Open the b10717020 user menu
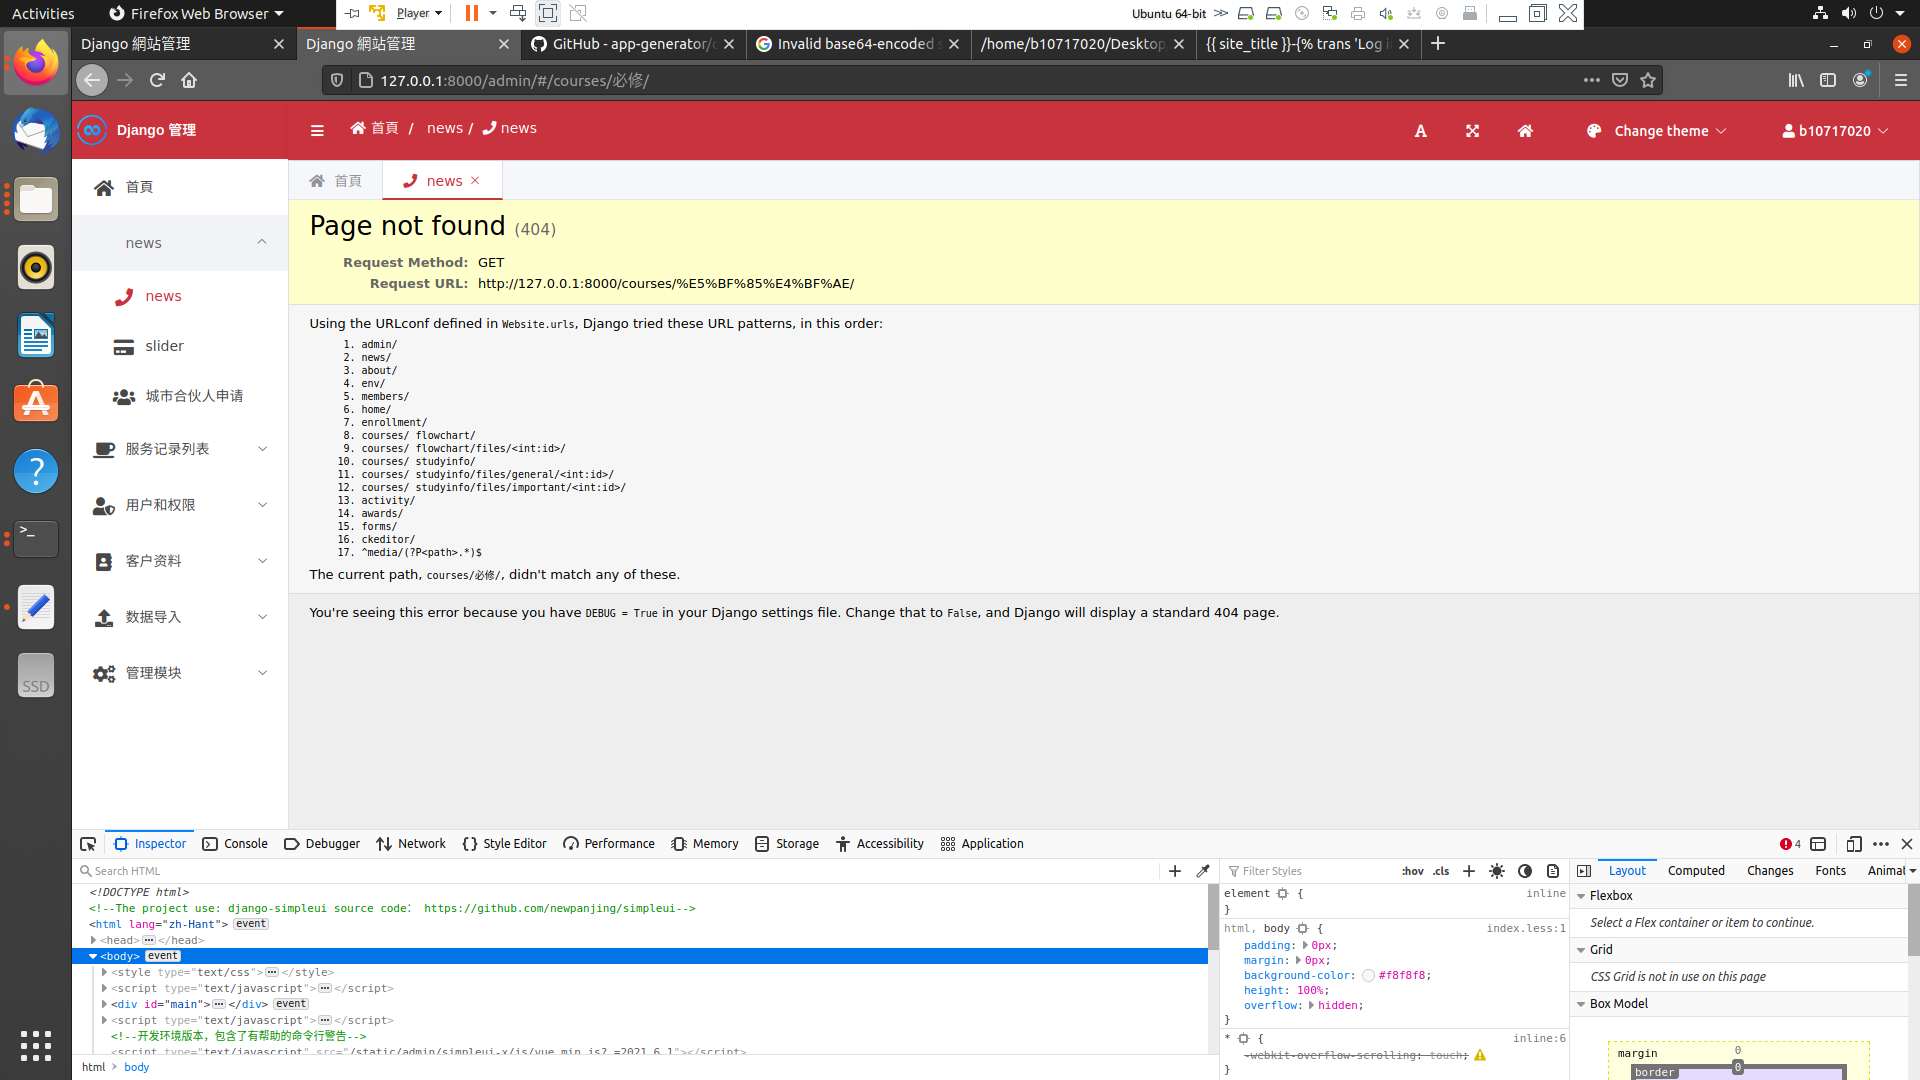Viewport: 1920px width, 1080px height. coord(1835,131)
